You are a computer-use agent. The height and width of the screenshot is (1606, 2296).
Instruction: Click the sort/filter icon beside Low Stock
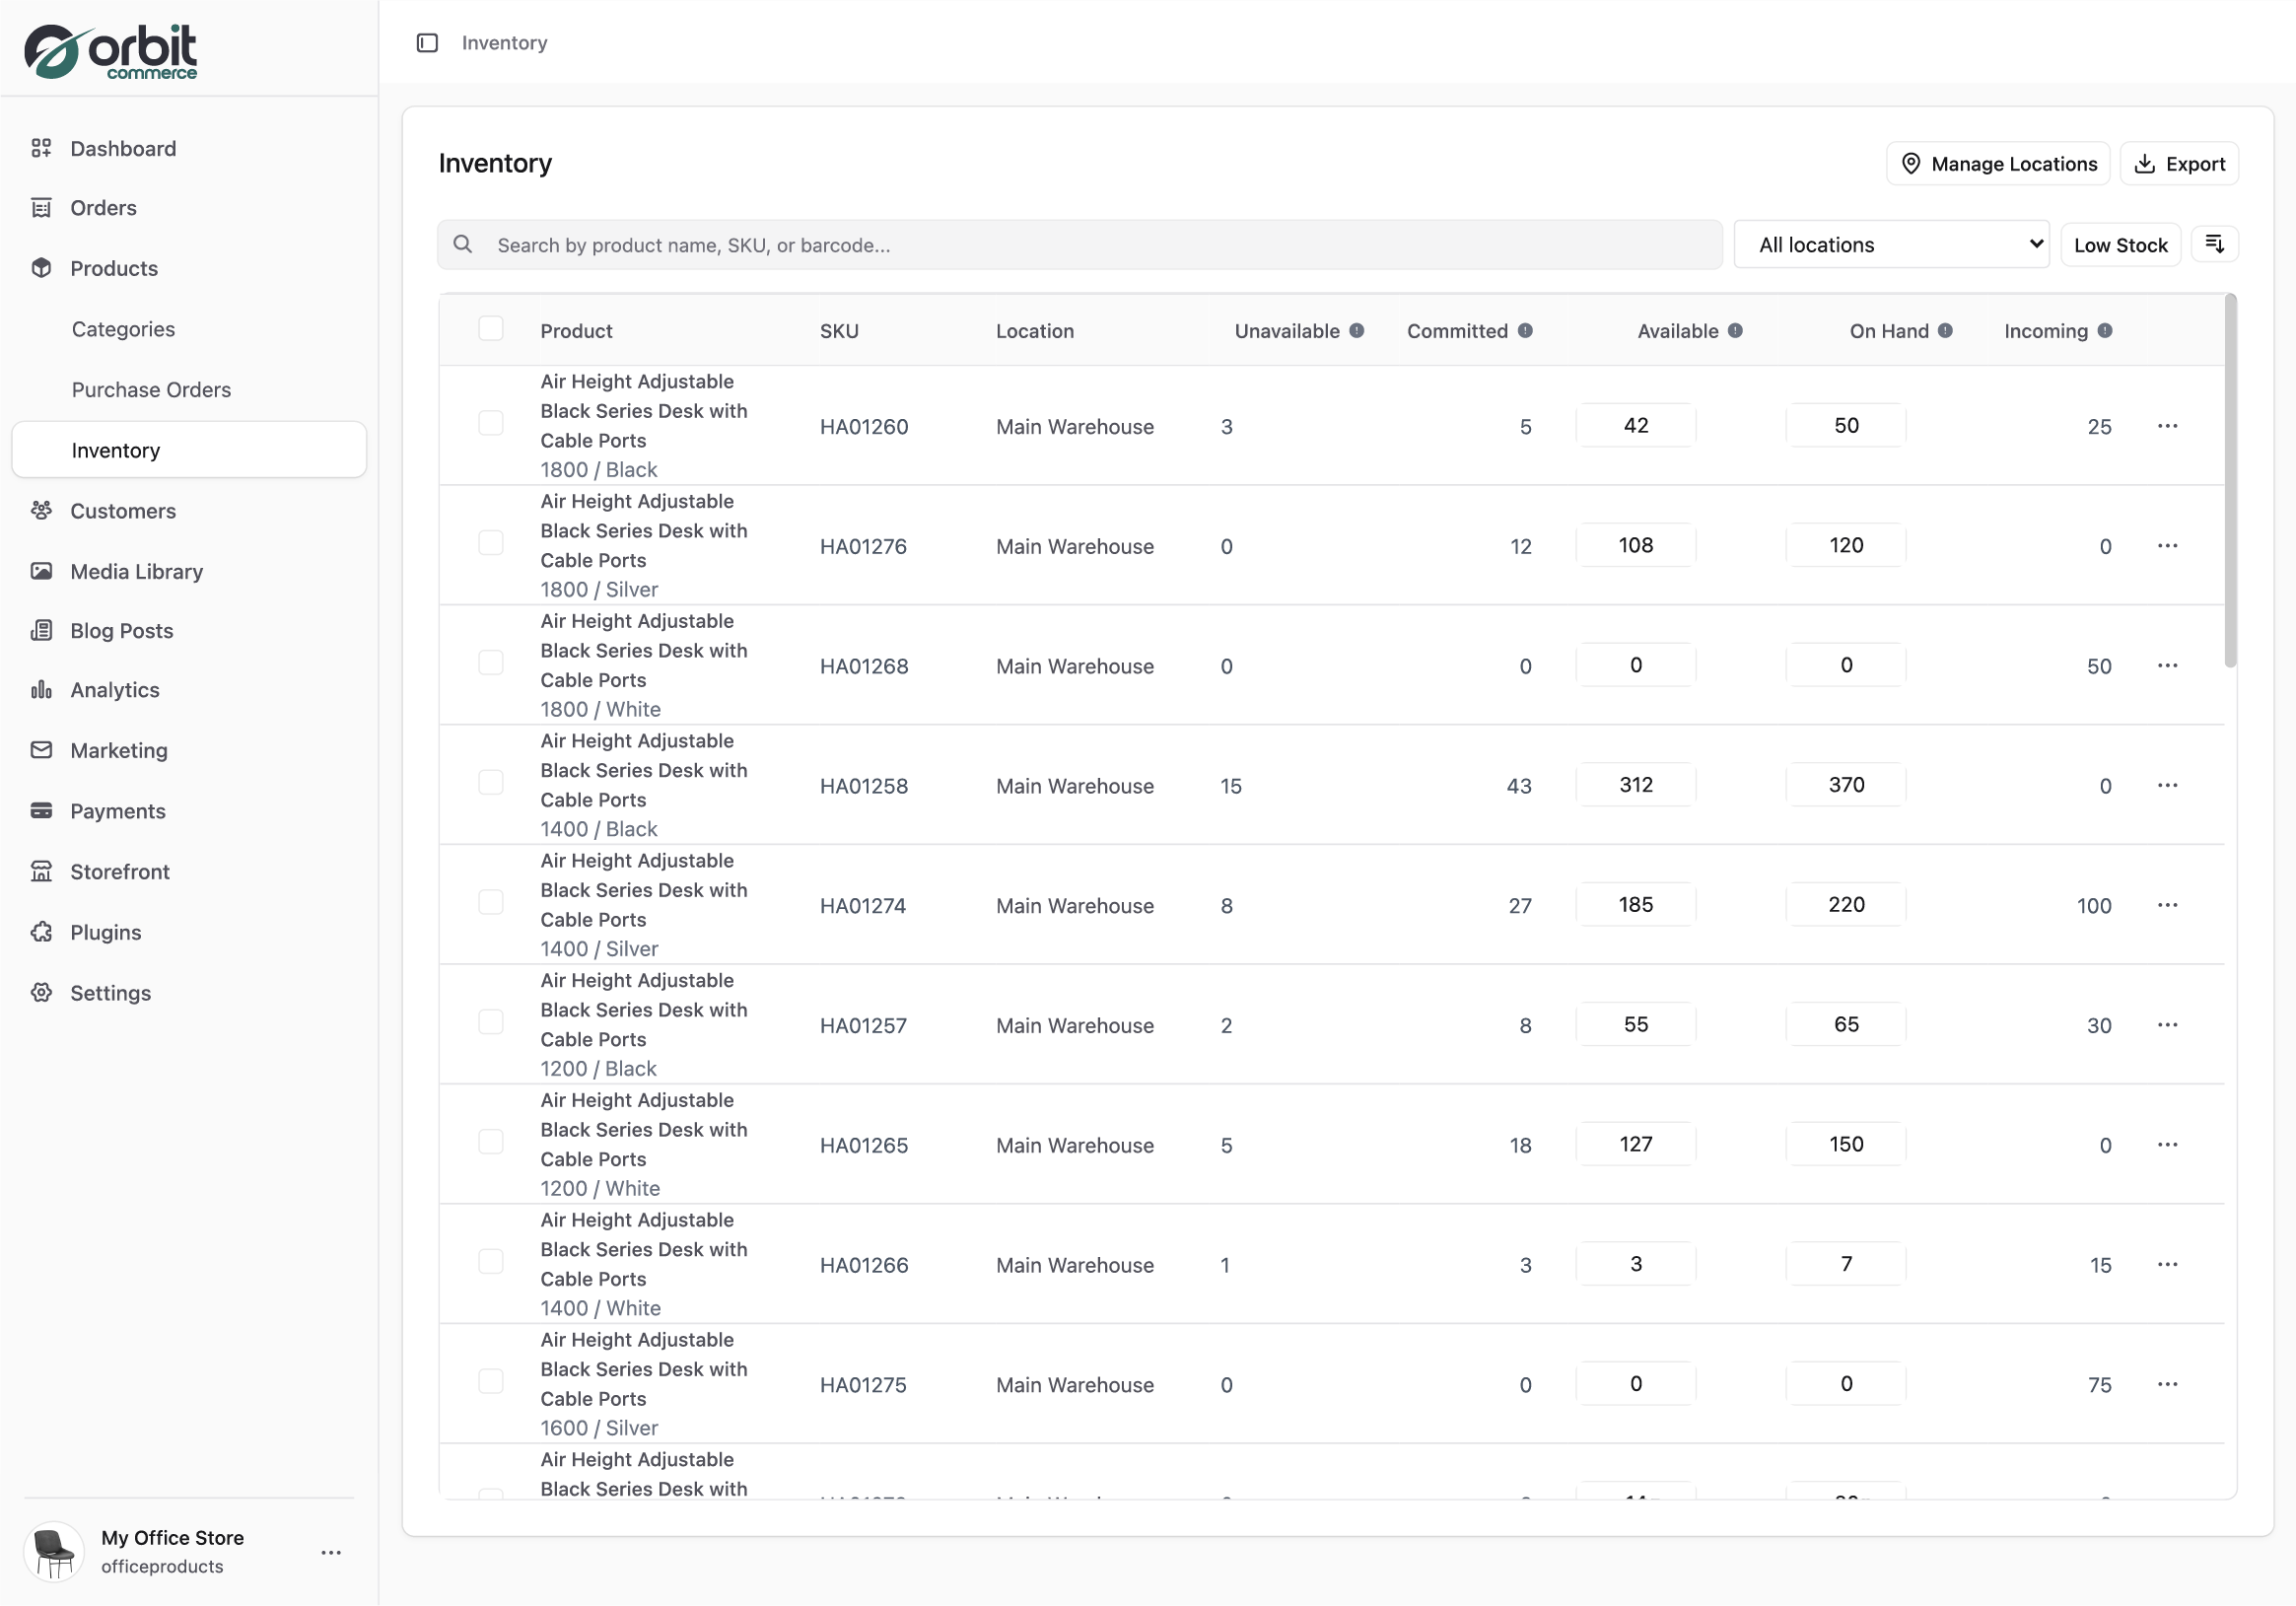(x=2214, y=244)
